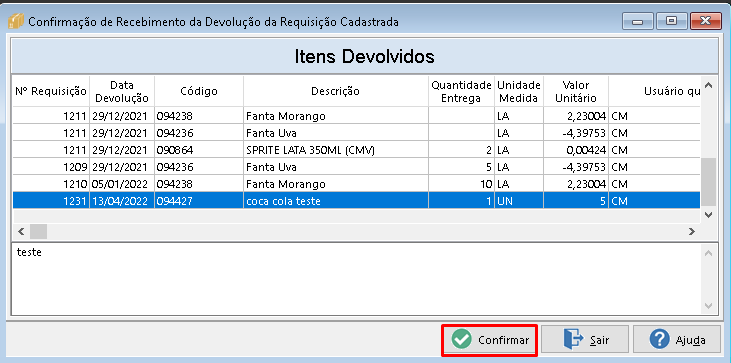This screenshot has width=731, height=363.
Task: Click code cell 094427
Action: [x=199, y=201]
